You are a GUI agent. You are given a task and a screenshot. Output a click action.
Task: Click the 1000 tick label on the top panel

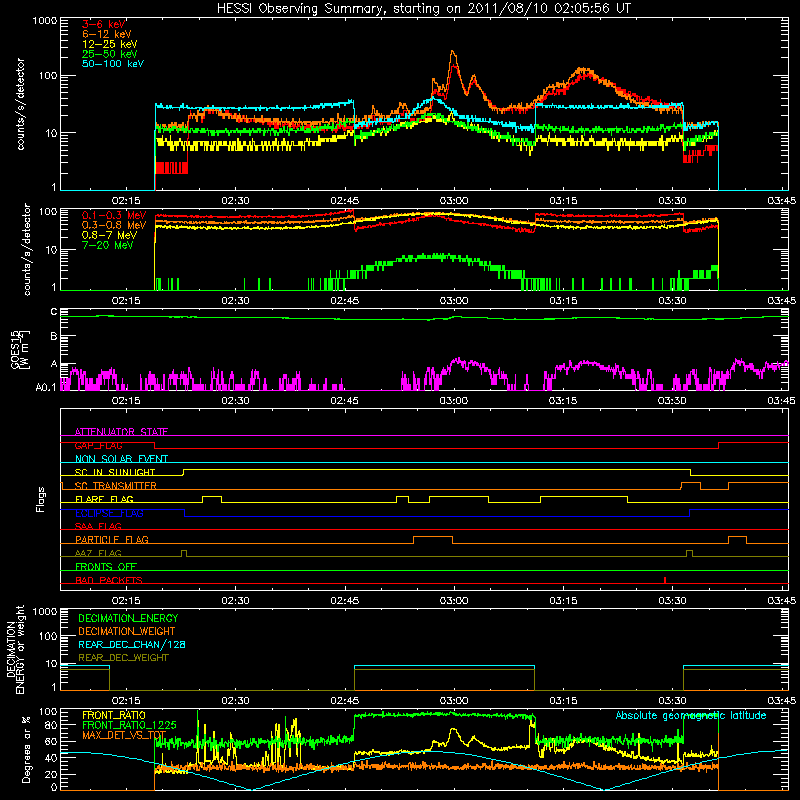coord(44,21)
